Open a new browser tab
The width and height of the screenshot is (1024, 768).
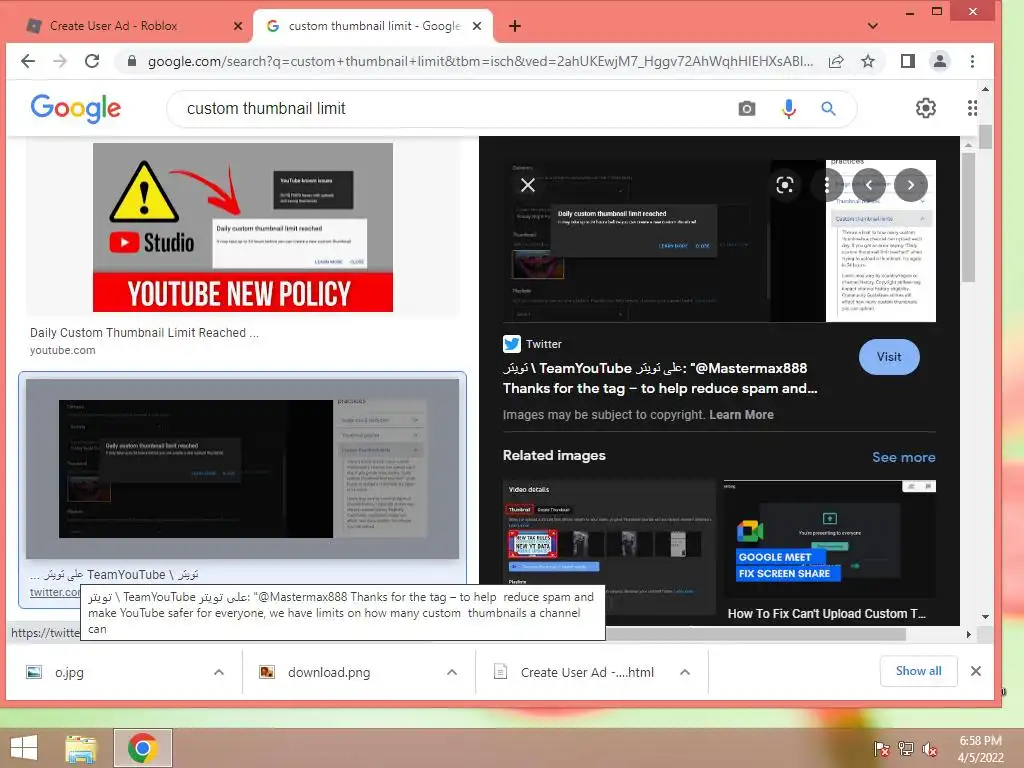[x=515, y=26]
